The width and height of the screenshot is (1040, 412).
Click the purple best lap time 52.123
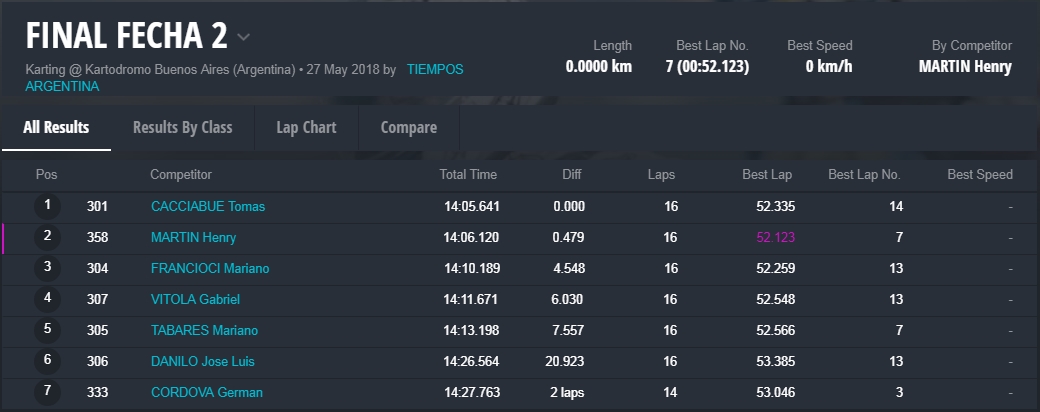point(774,238)
